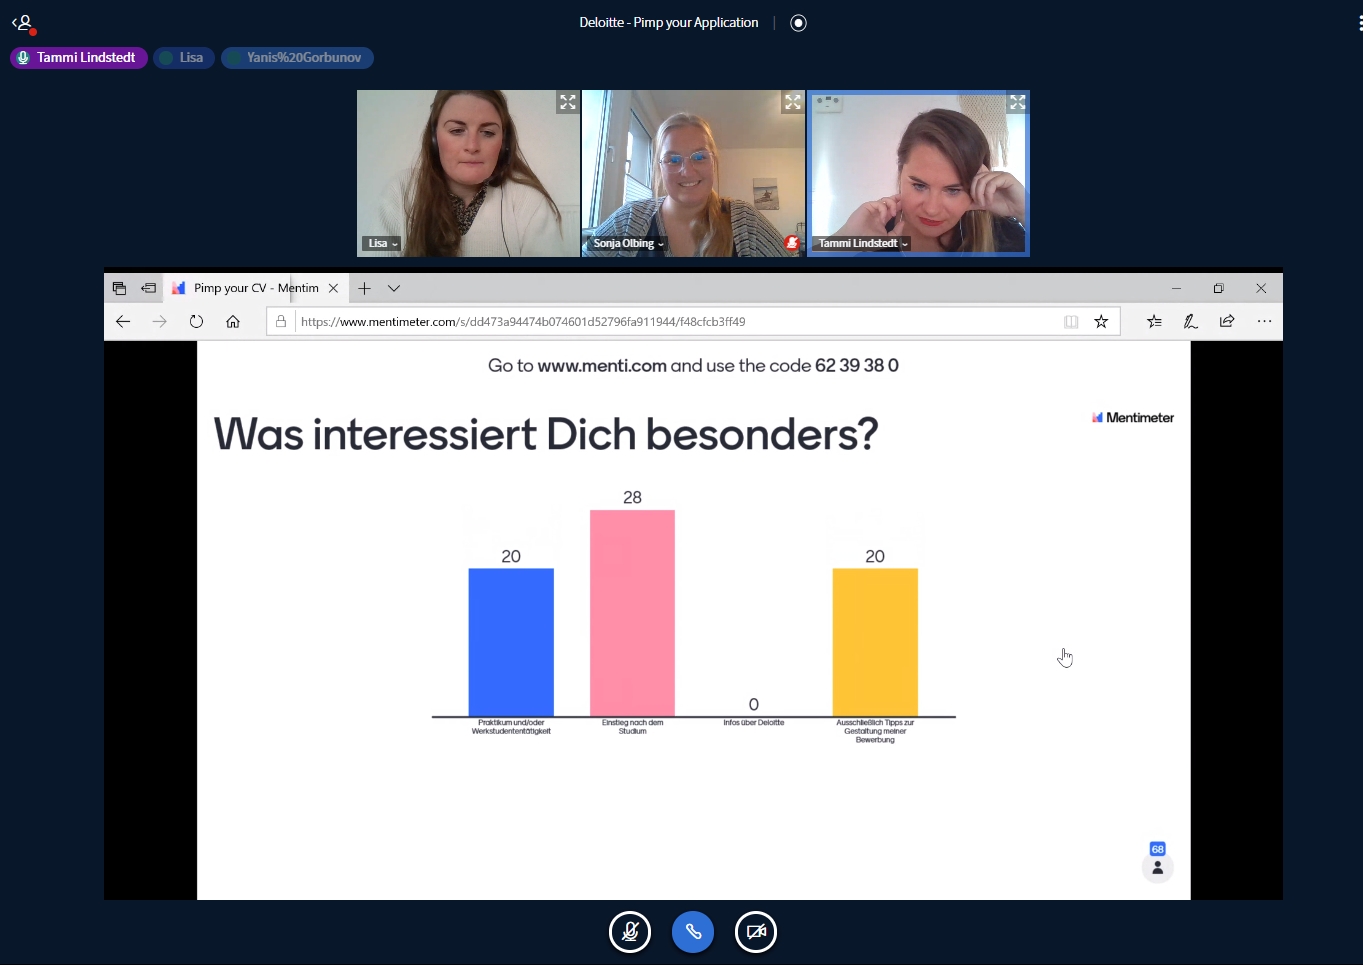Screen dimensions: 1363x965
Task: Open Tammi Lindstedt's name dropdown on video
Action: [x=862, y=243]
